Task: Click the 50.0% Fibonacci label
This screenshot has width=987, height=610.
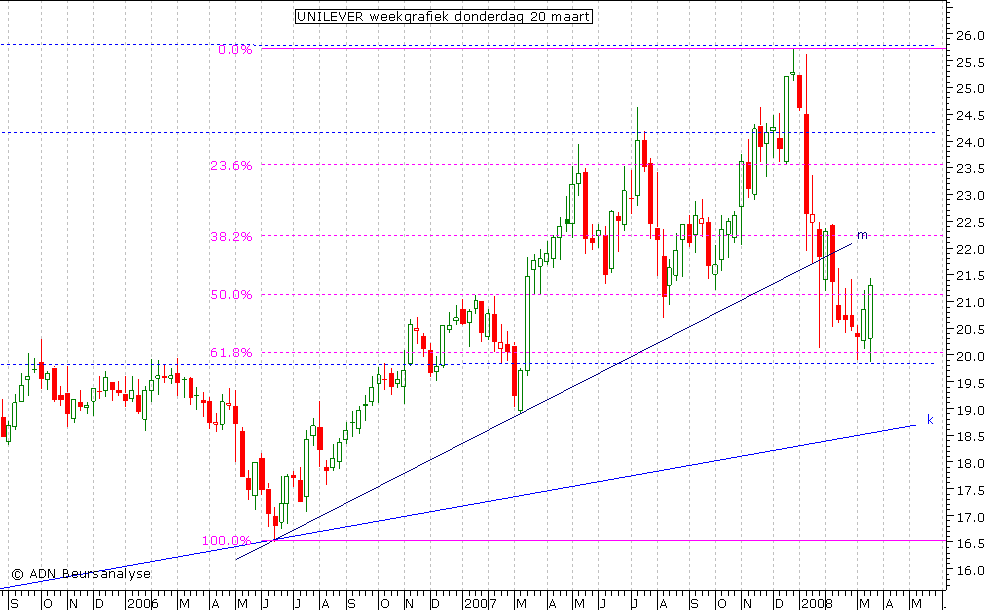Action: 231,295
